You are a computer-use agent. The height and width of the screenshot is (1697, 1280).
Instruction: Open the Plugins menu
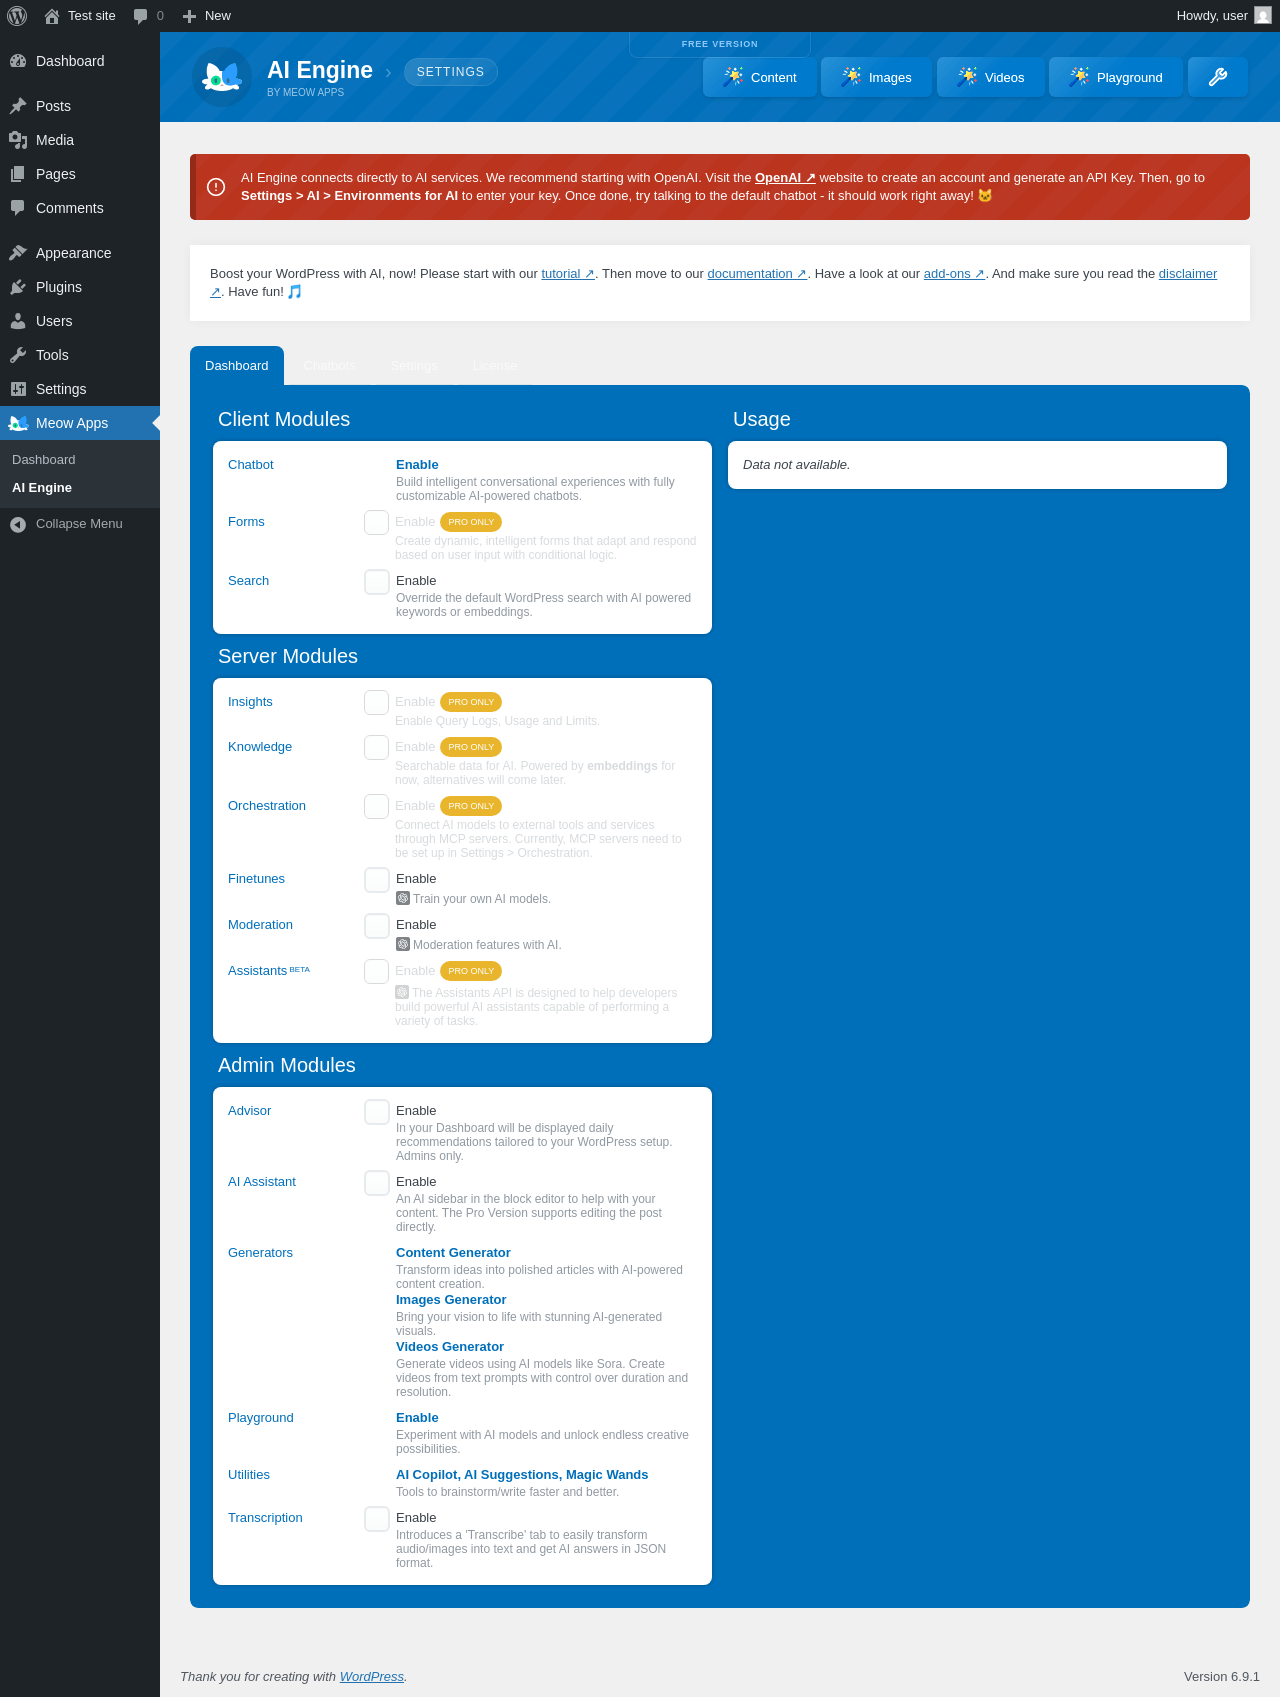(x=80, y=287)
